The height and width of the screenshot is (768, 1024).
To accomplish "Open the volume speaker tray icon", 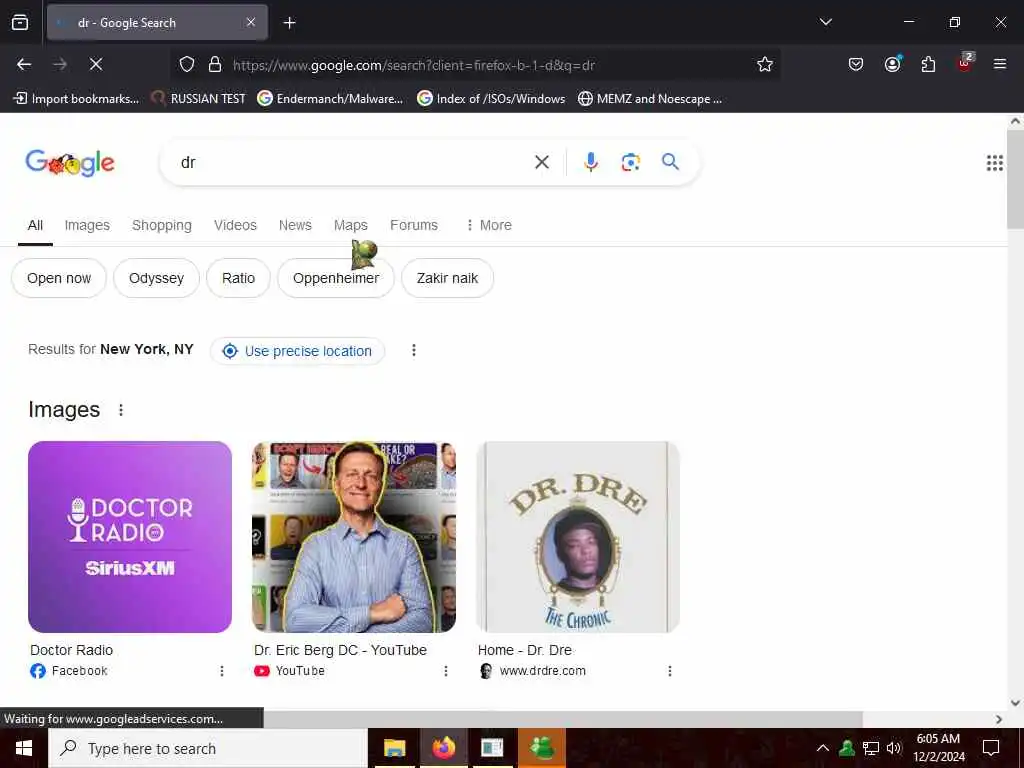I will [894, 748].
